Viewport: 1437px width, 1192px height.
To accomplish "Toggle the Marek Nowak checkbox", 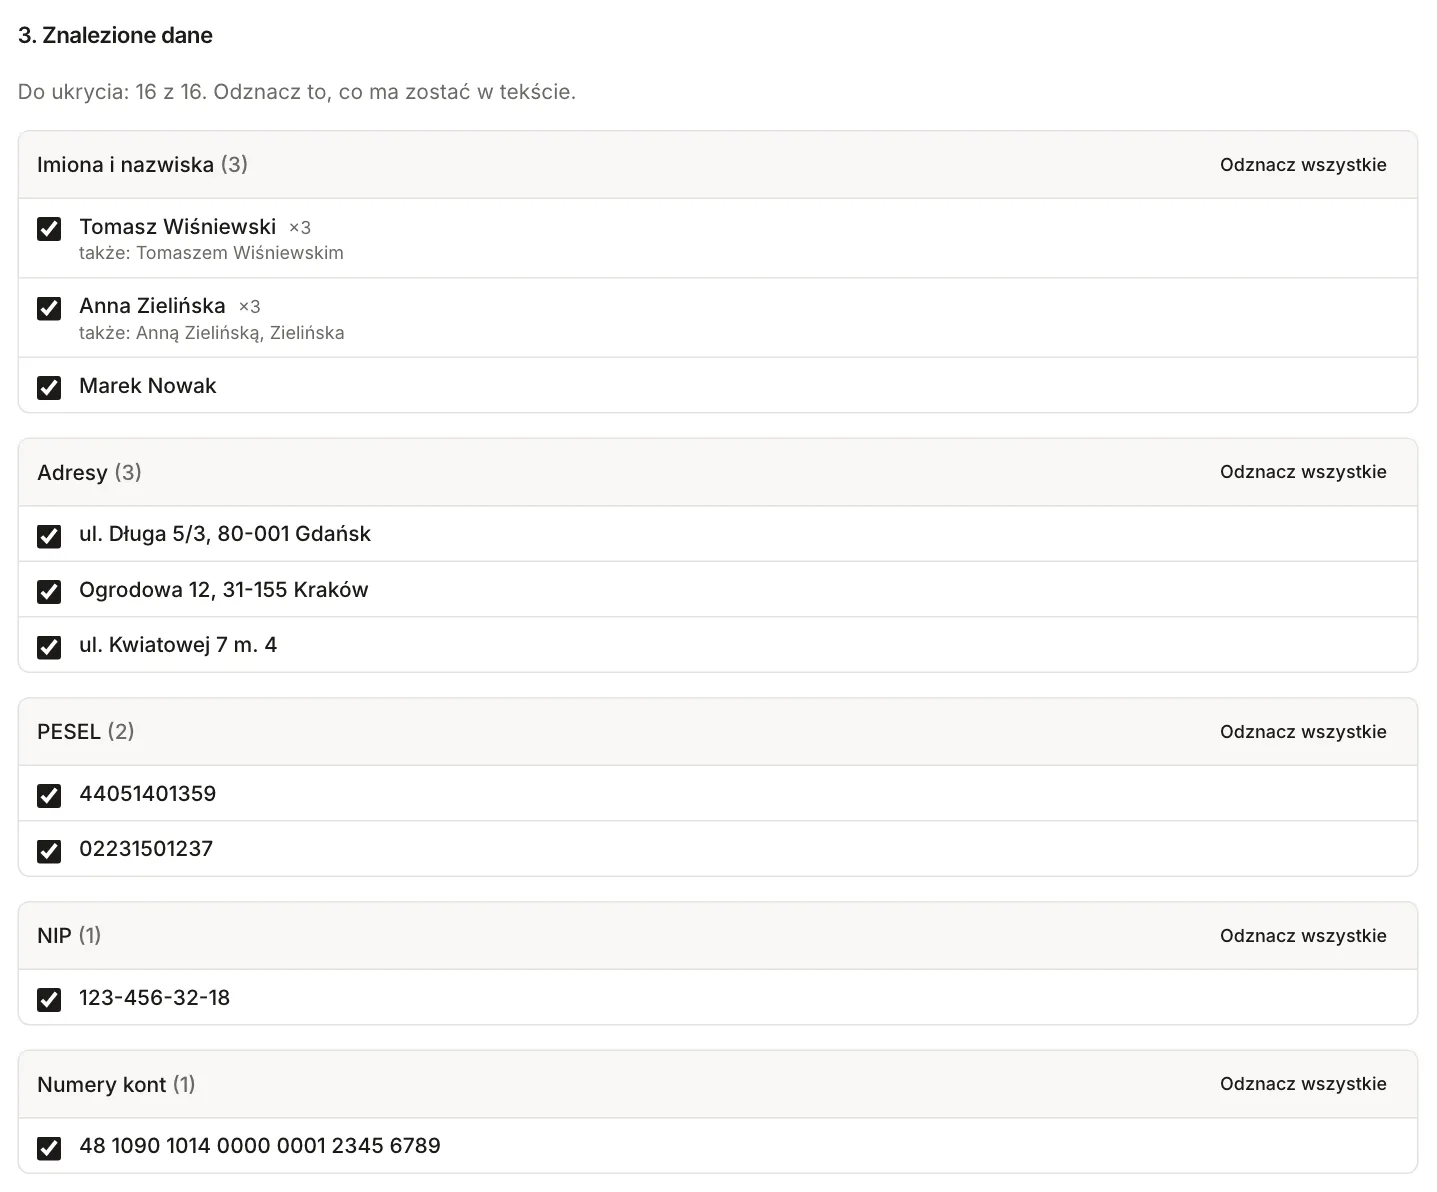I will (49, 387).
